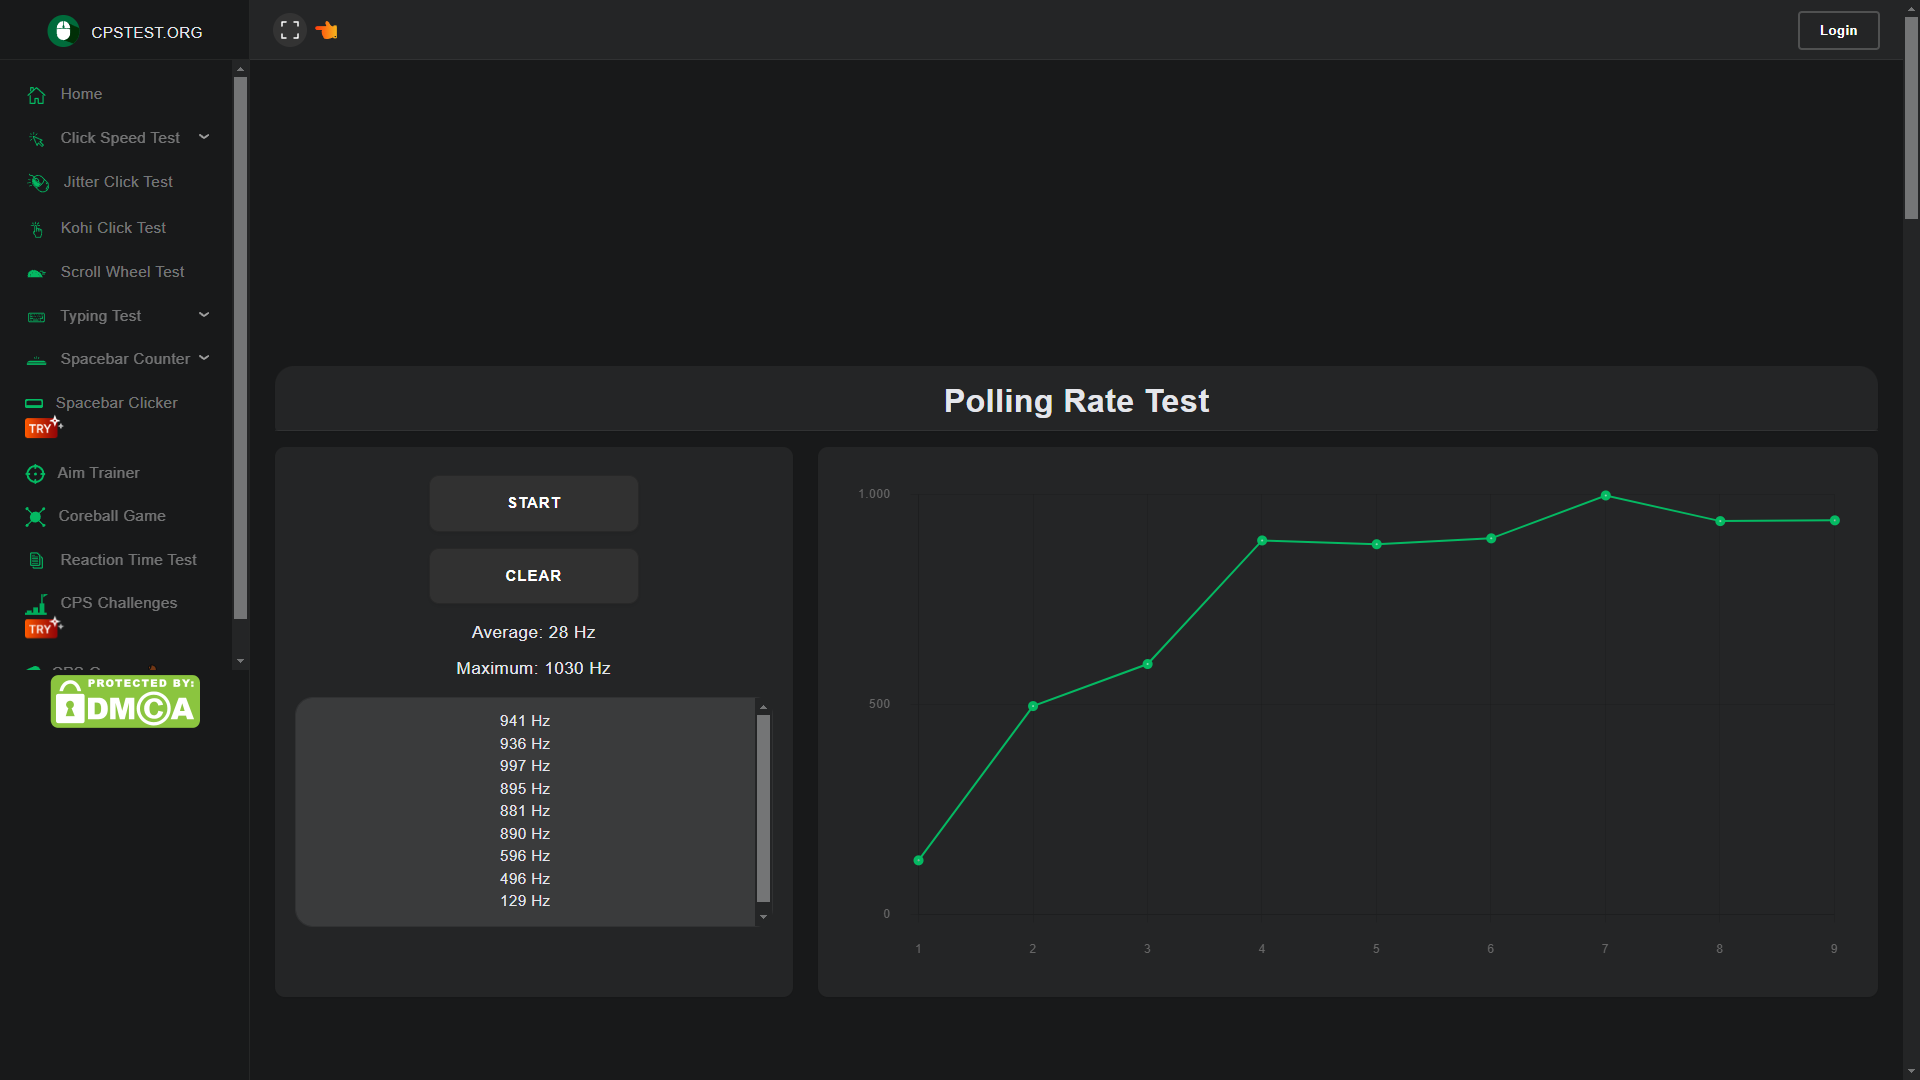Screen dimensions: 1920x1080
Task: Click the Coreball Game icon
Action: coord(36,517)
